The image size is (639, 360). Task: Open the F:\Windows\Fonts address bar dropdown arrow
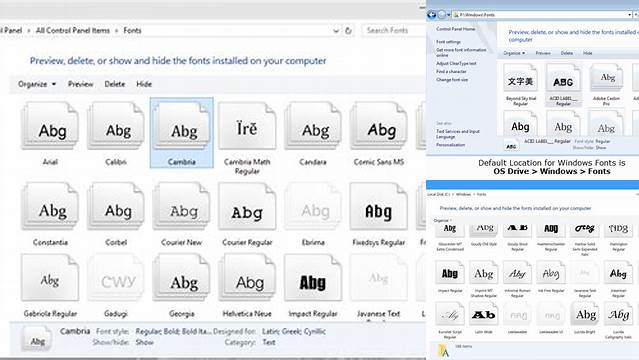pyautogui.click(x=630, y=15)
